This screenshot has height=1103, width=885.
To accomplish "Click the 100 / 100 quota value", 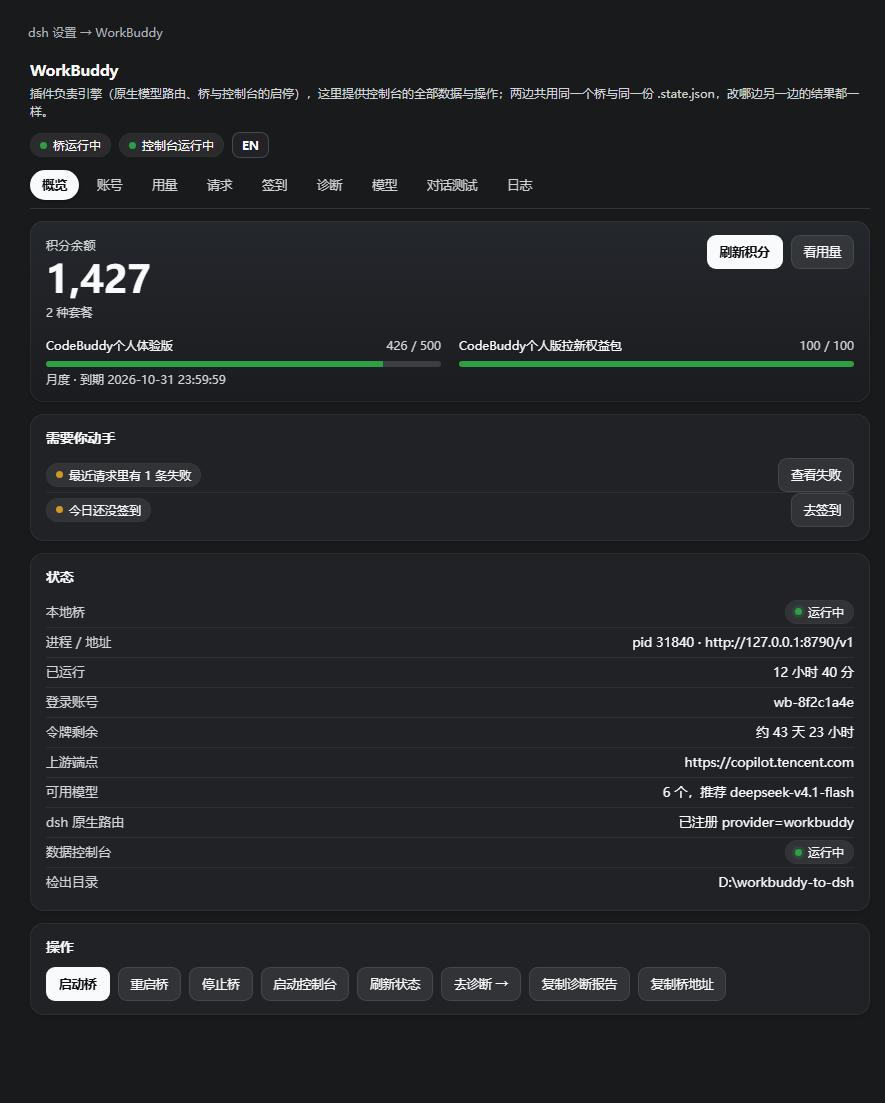I will pos(827,345).
